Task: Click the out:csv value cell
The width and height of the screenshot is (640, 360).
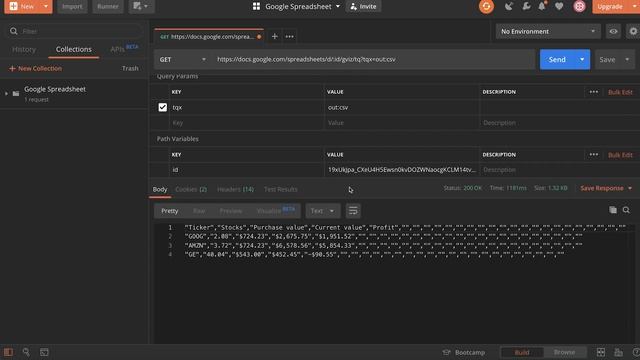Action: (x=402, y=107)
